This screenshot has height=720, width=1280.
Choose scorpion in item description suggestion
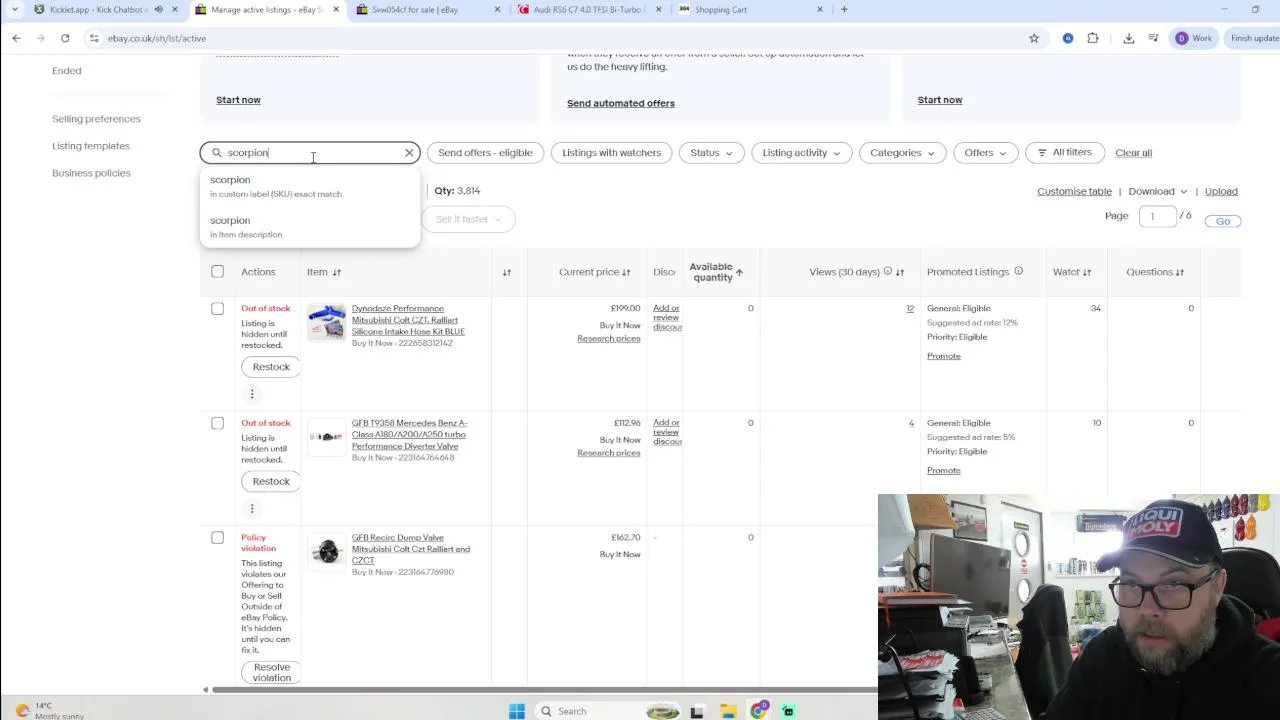pos(310,227)
